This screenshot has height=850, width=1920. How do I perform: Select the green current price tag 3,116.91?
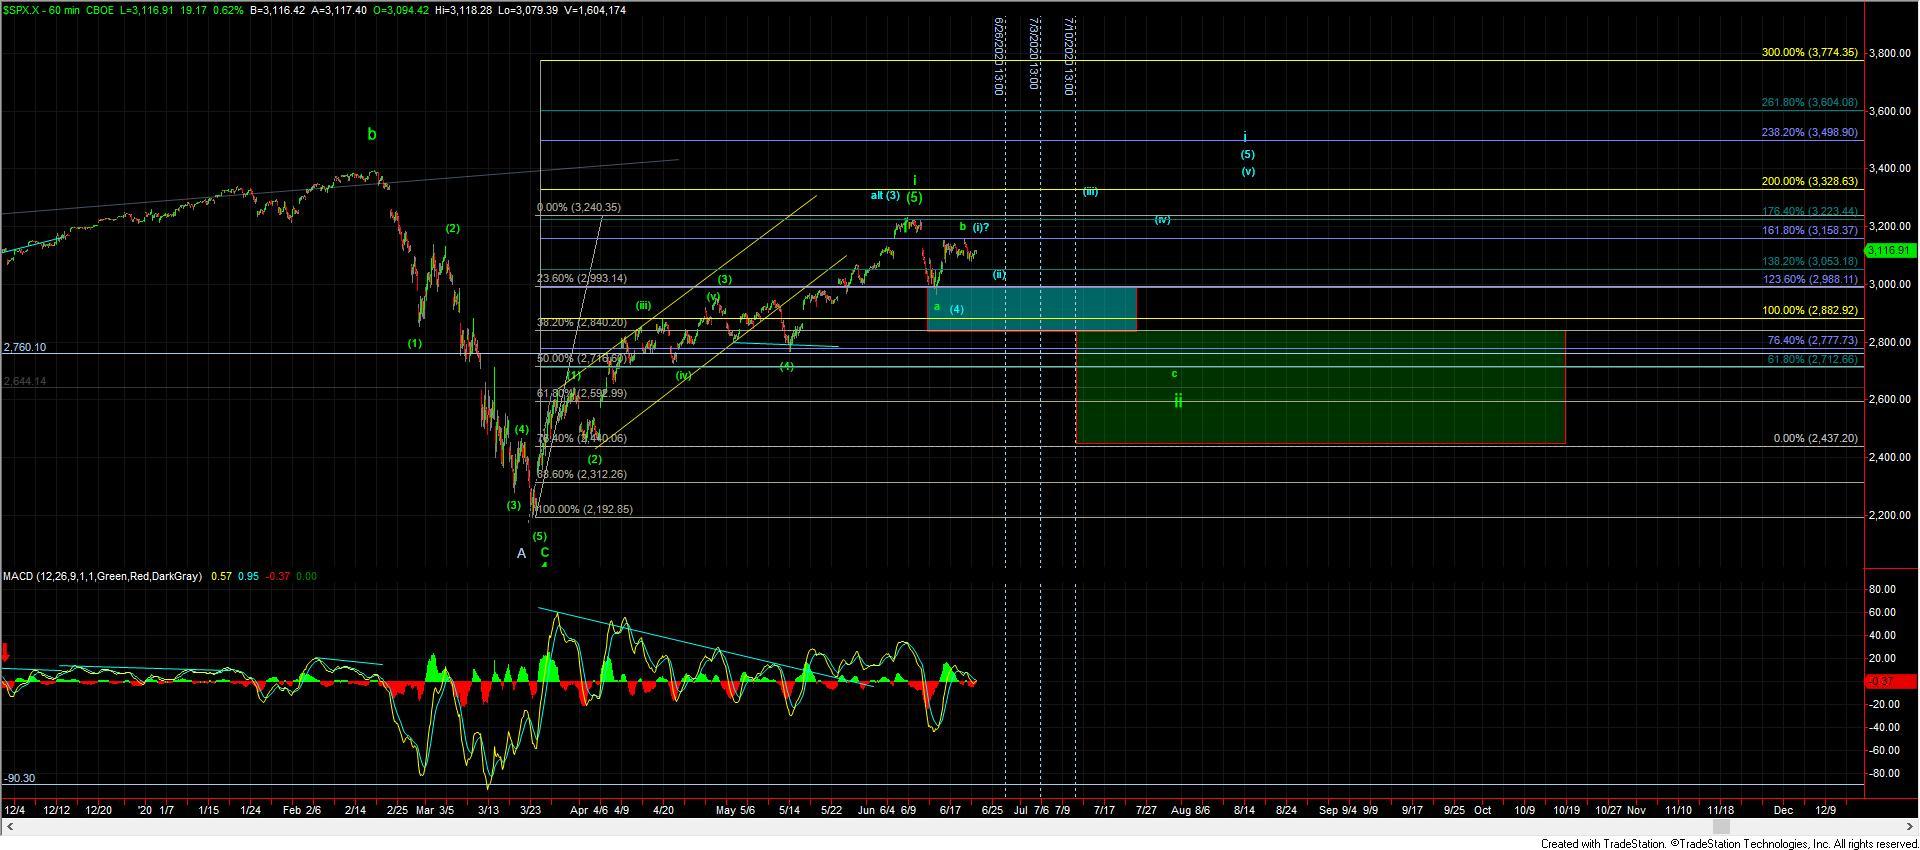tap(1890, 250)
